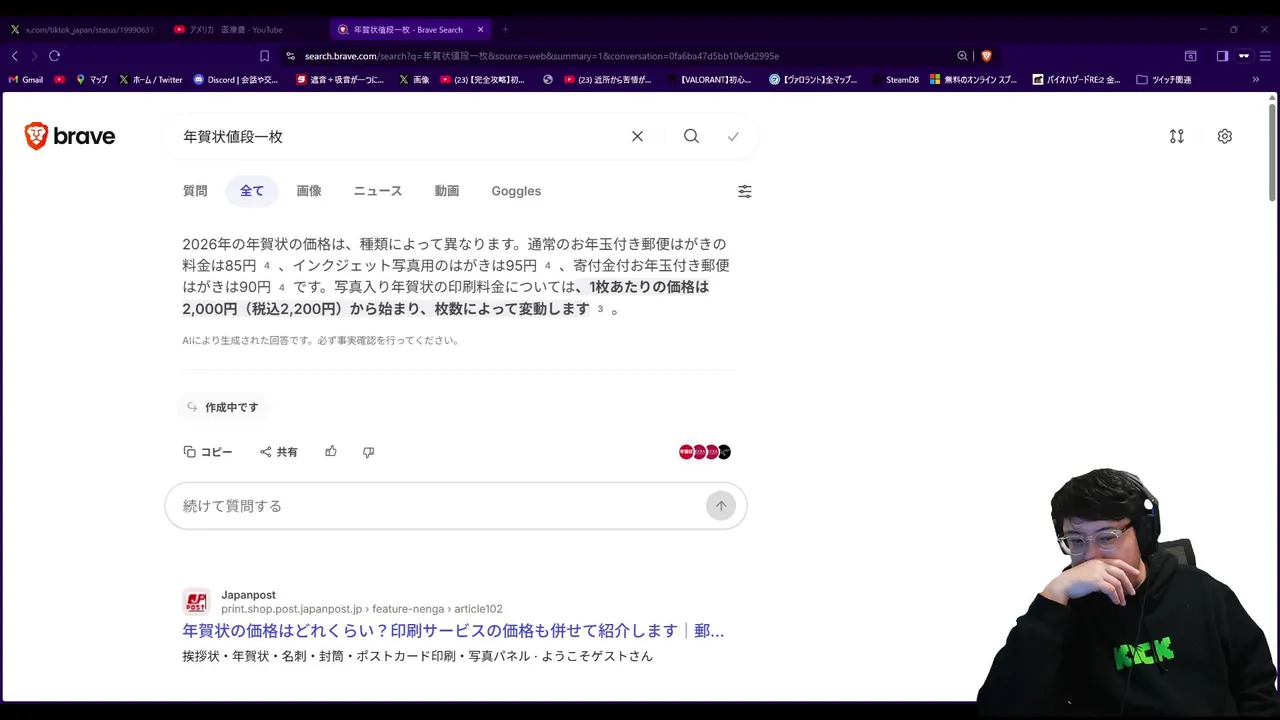
Task: Open the ホーム / Twitter bookmark
Action: click(x=151, y=79)
